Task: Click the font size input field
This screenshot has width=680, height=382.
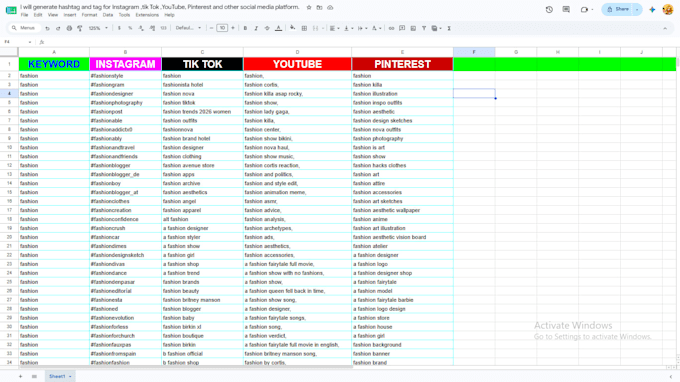Action: pos(222,28)
